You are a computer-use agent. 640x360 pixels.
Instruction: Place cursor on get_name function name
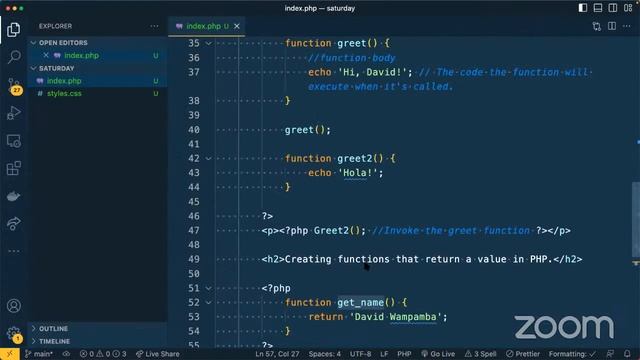pyautogui.click(x=360, y=302)
